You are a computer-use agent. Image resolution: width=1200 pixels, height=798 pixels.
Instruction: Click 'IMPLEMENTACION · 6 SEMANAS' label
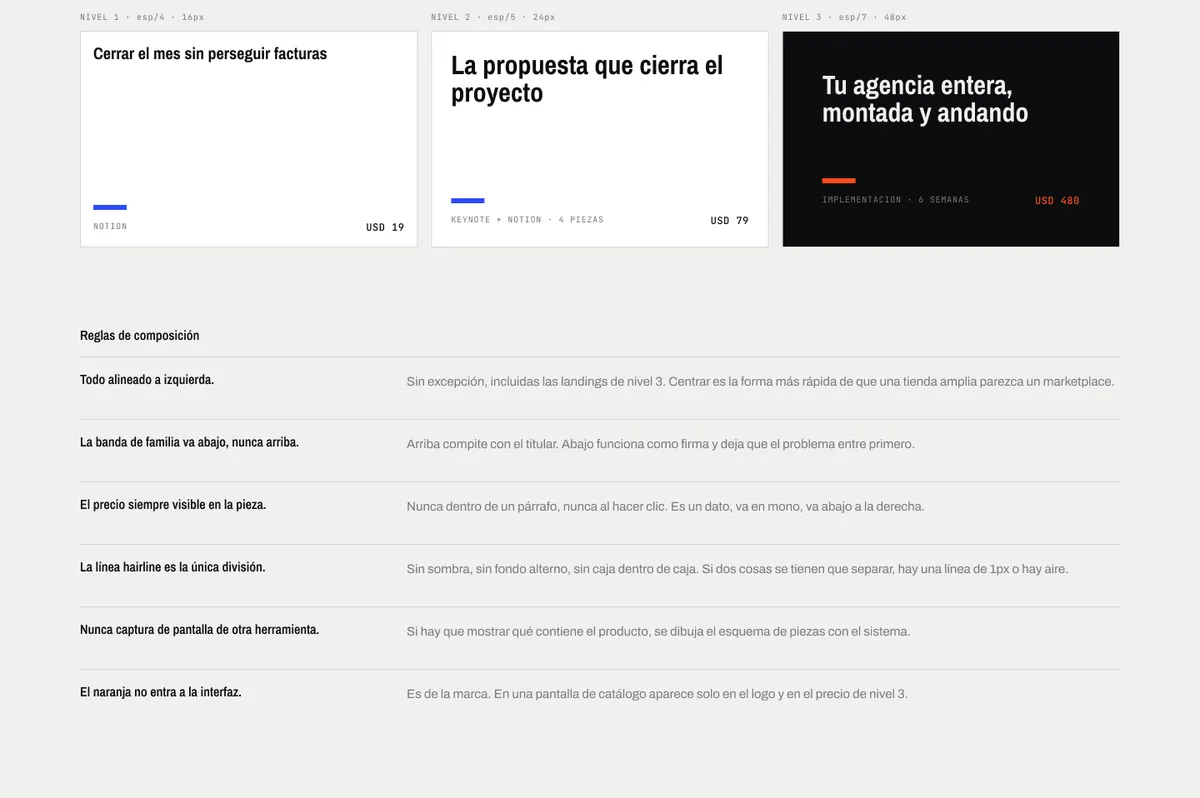coord(895,199)
